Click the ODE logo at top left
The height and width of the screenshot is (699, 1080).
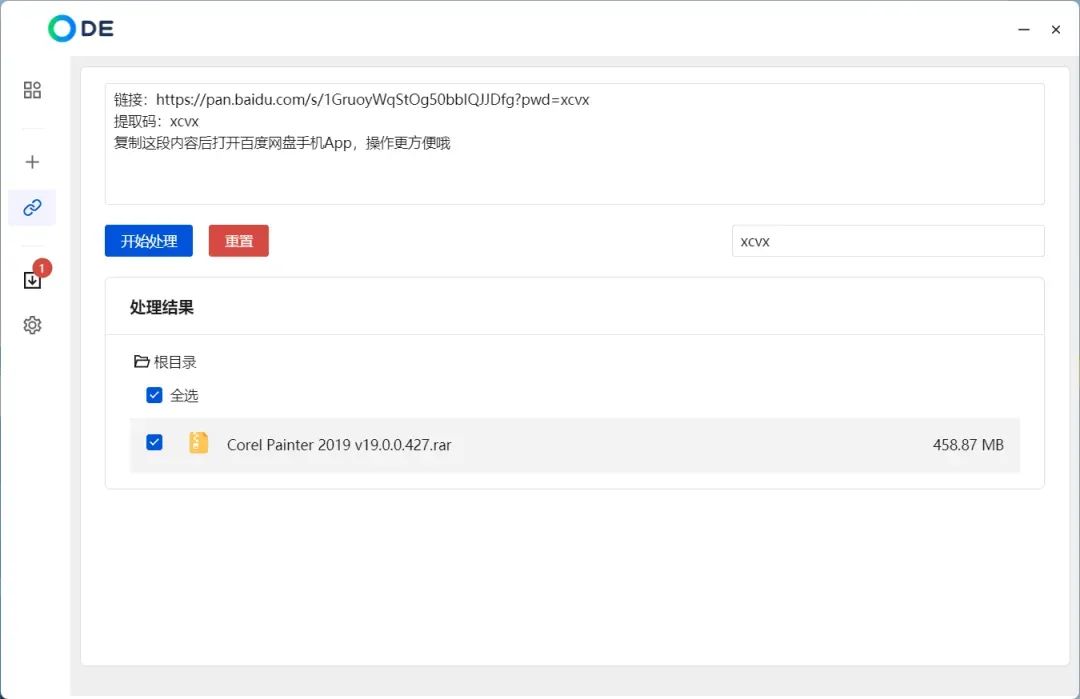pos(81,28)
